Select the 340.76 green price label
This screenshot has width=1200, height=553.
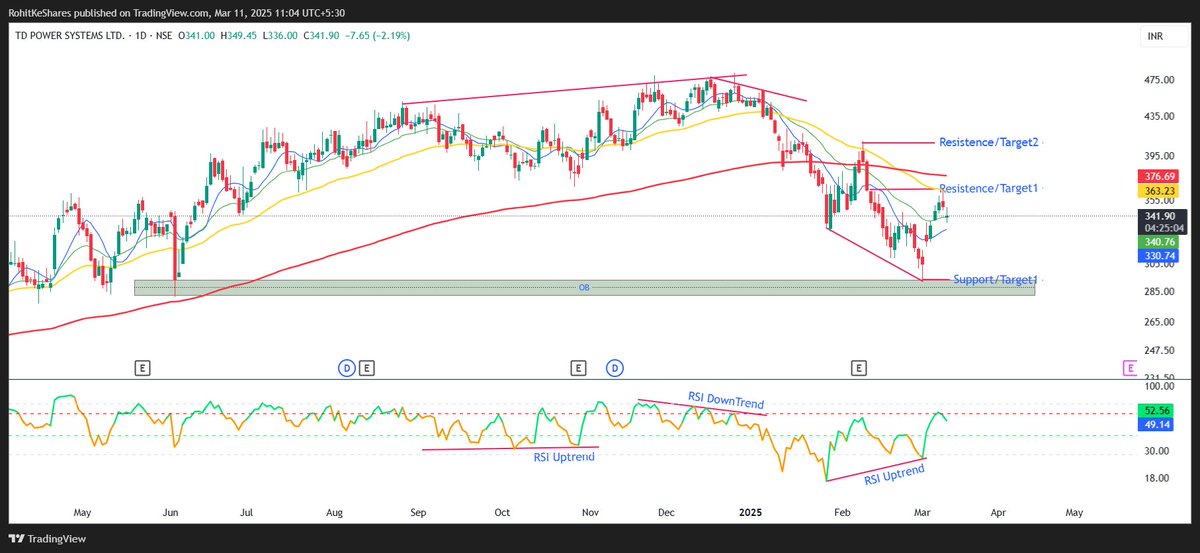coord(1158,242)
